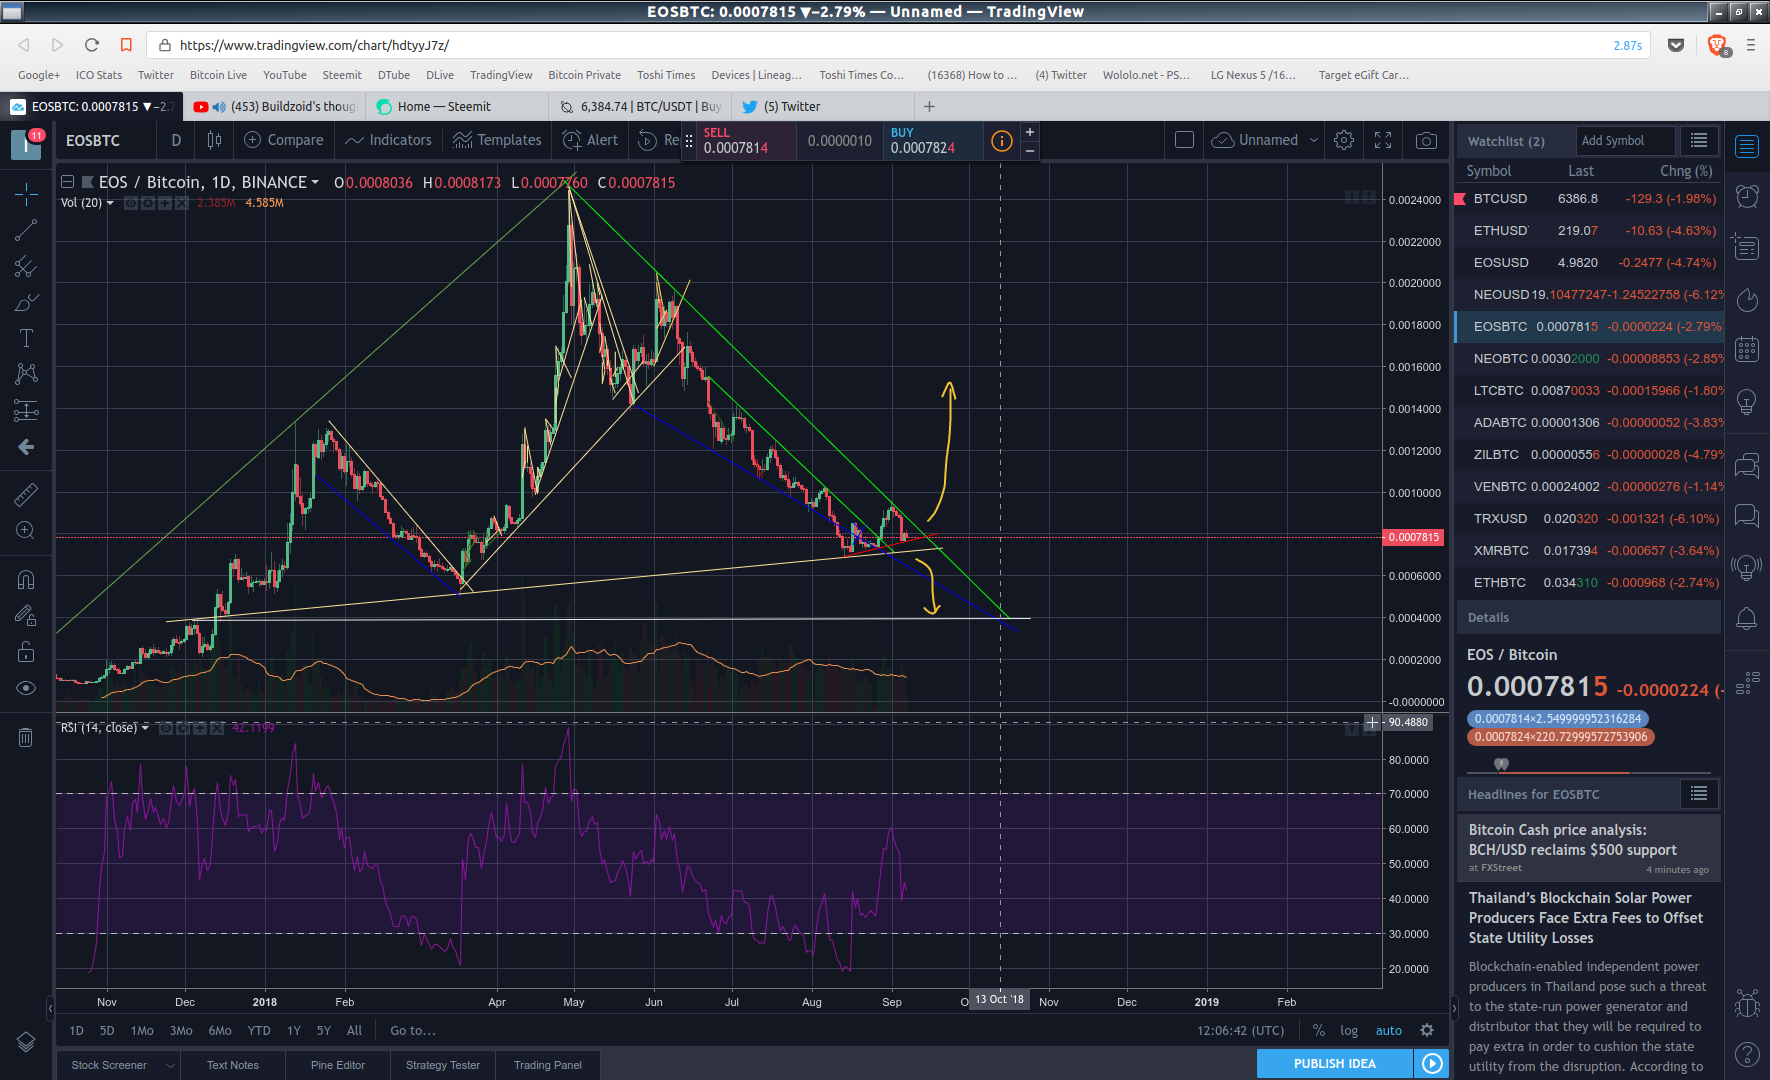Screen dimensions: 1770x1080
Task: Open the object tree layers icon
Action: (26, 1042)
